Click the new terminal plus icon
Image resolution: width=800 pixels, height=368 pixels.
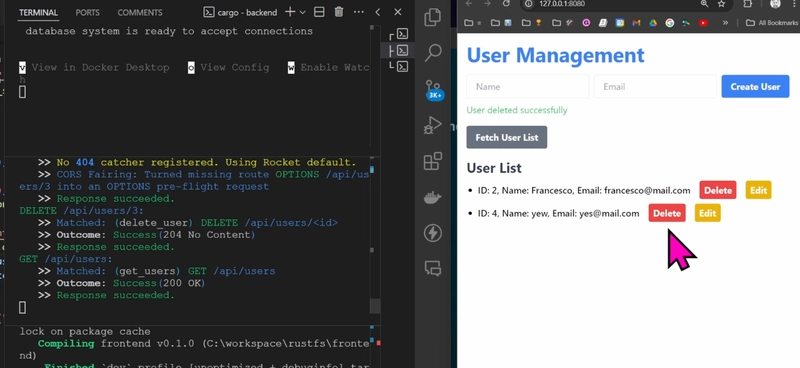pos(290,12)
